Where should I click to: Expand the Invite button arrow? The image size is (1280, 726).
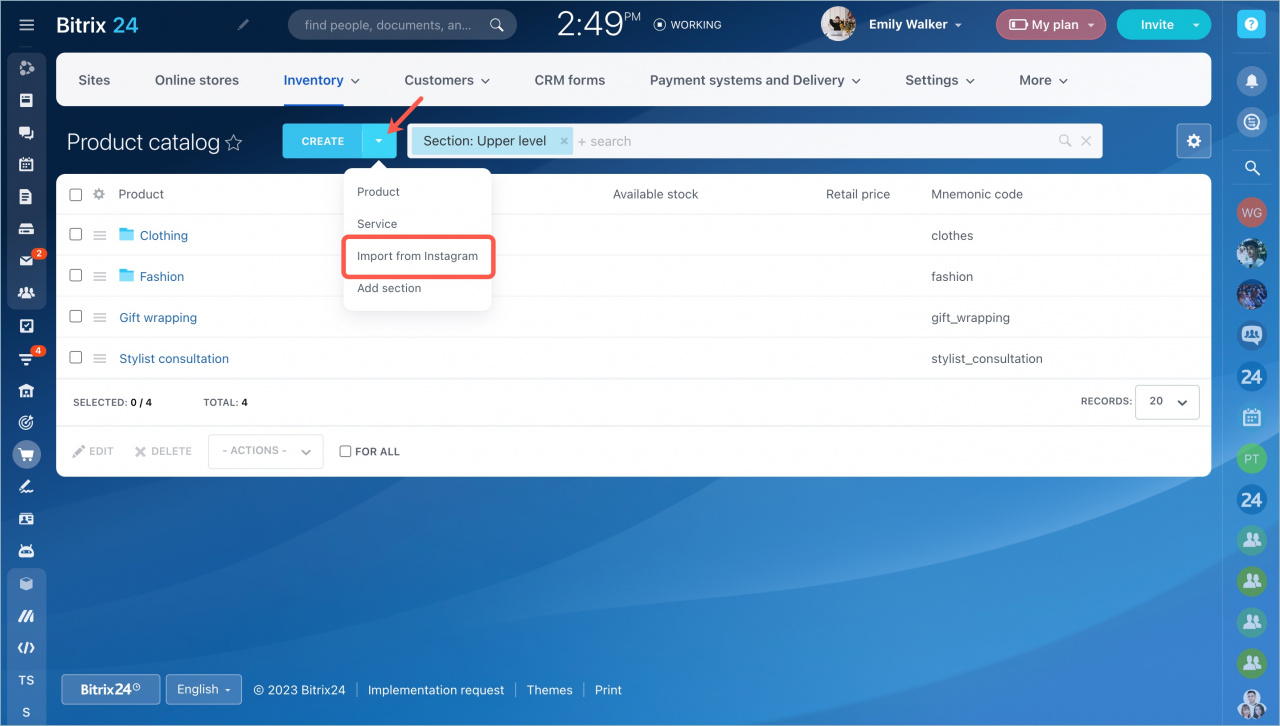[1198, 25]
